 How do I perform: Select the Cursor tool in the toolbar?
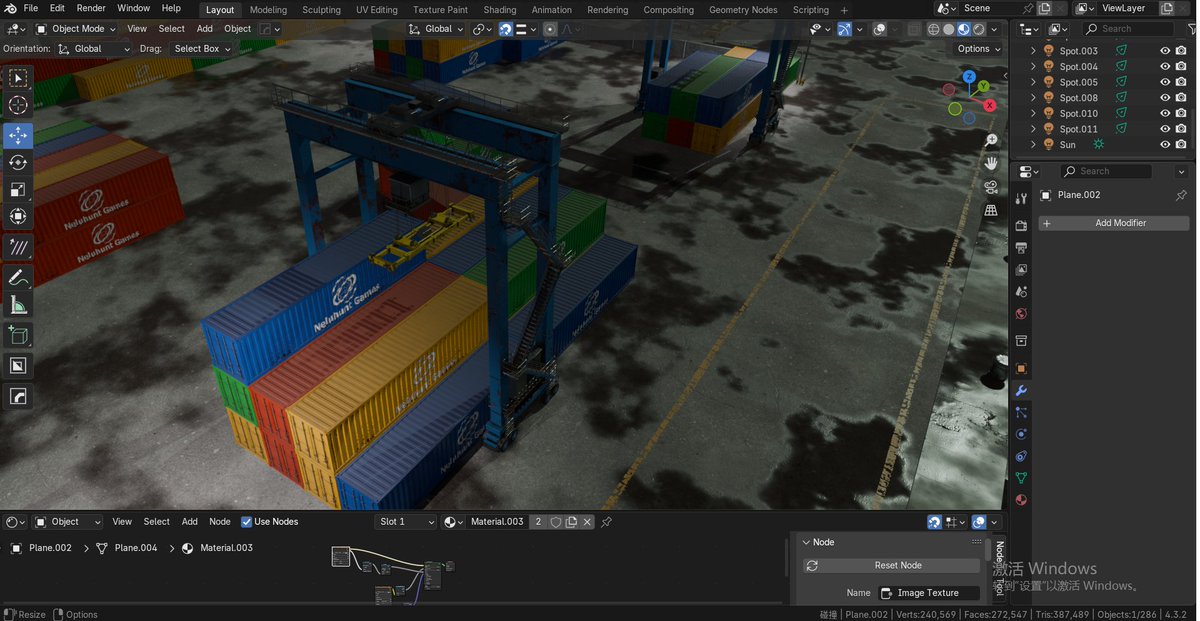tap(18, 105)
